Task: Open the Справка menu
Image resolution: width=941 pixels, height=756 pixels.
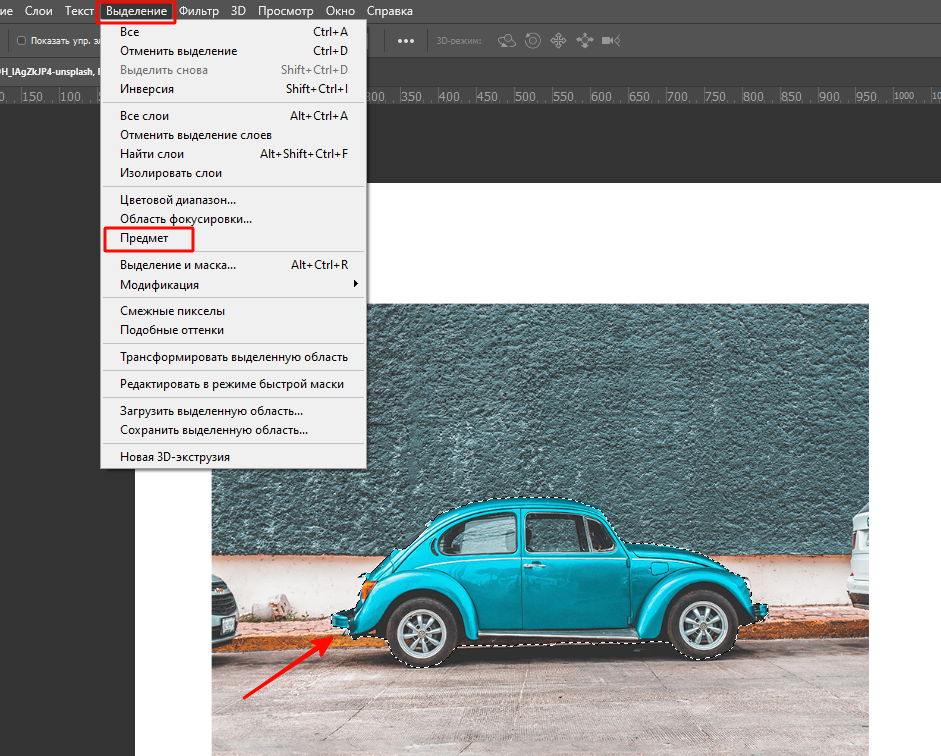Action: click(388, 11)
